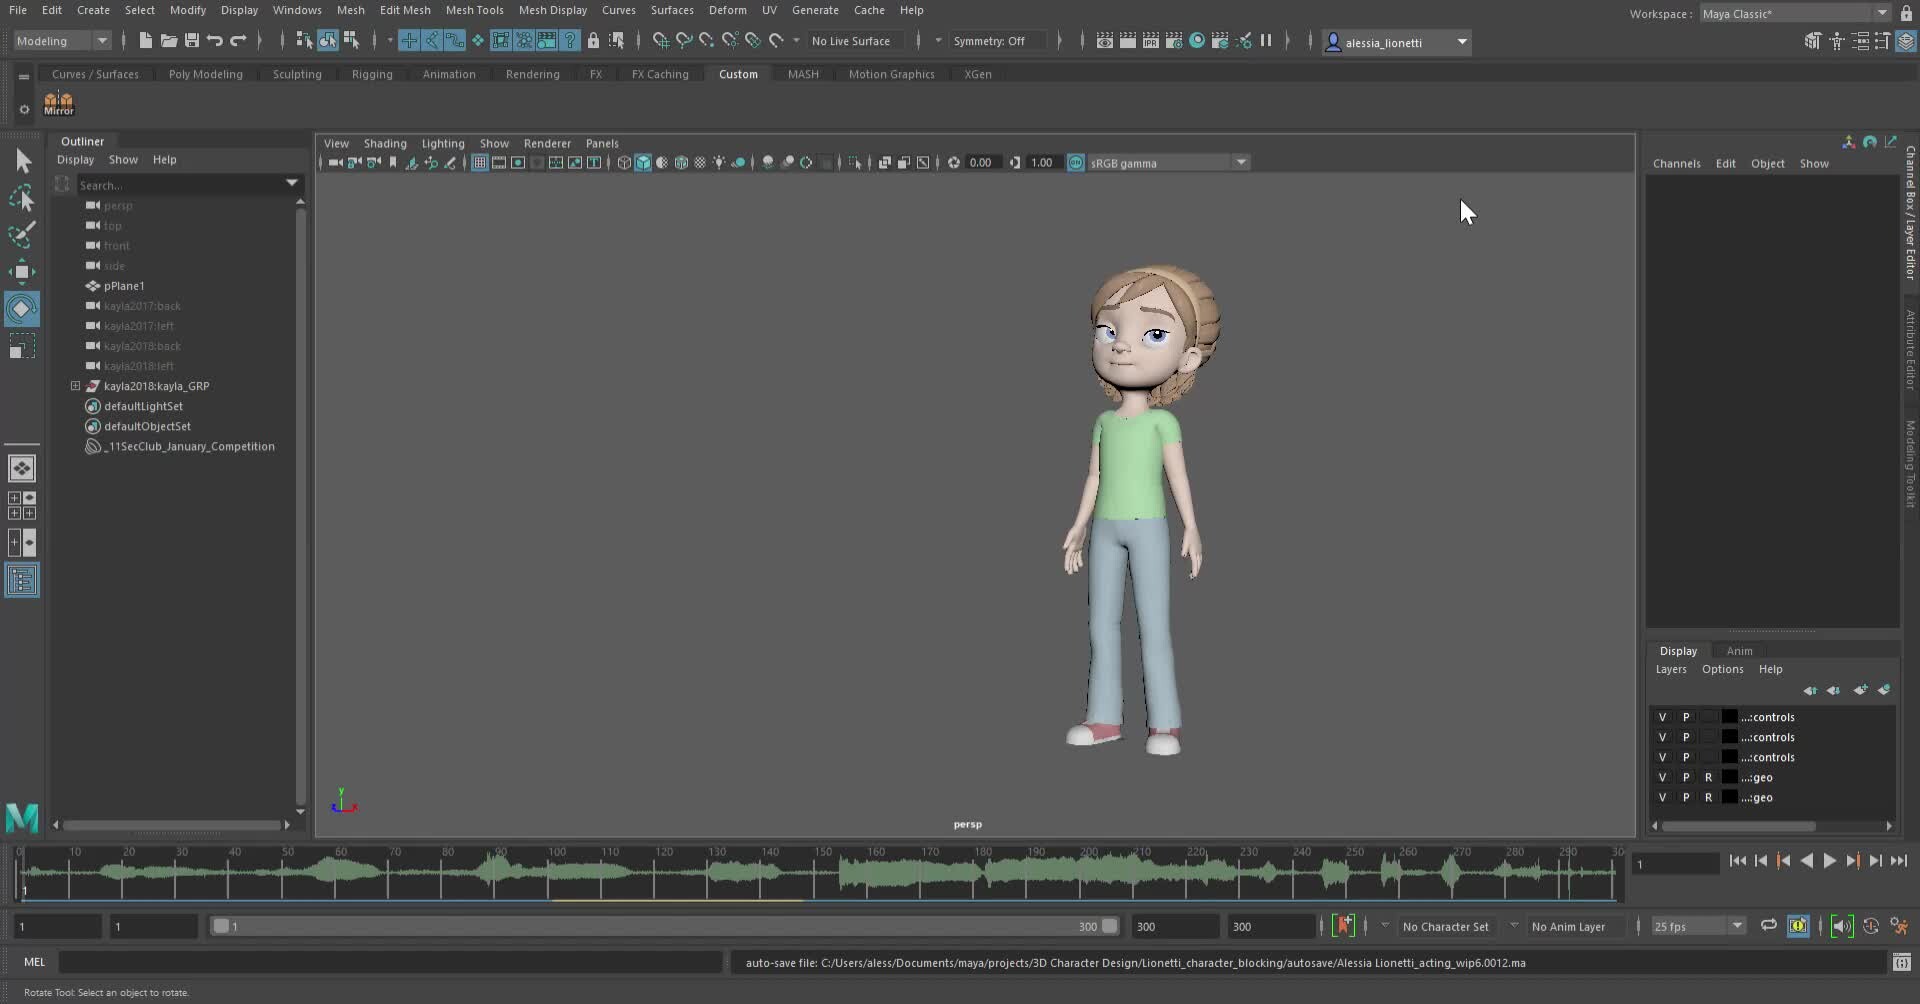
Task: Toggle visibility V on the first controls layer
Action: pyautogui.click(x=1663, y=717)
